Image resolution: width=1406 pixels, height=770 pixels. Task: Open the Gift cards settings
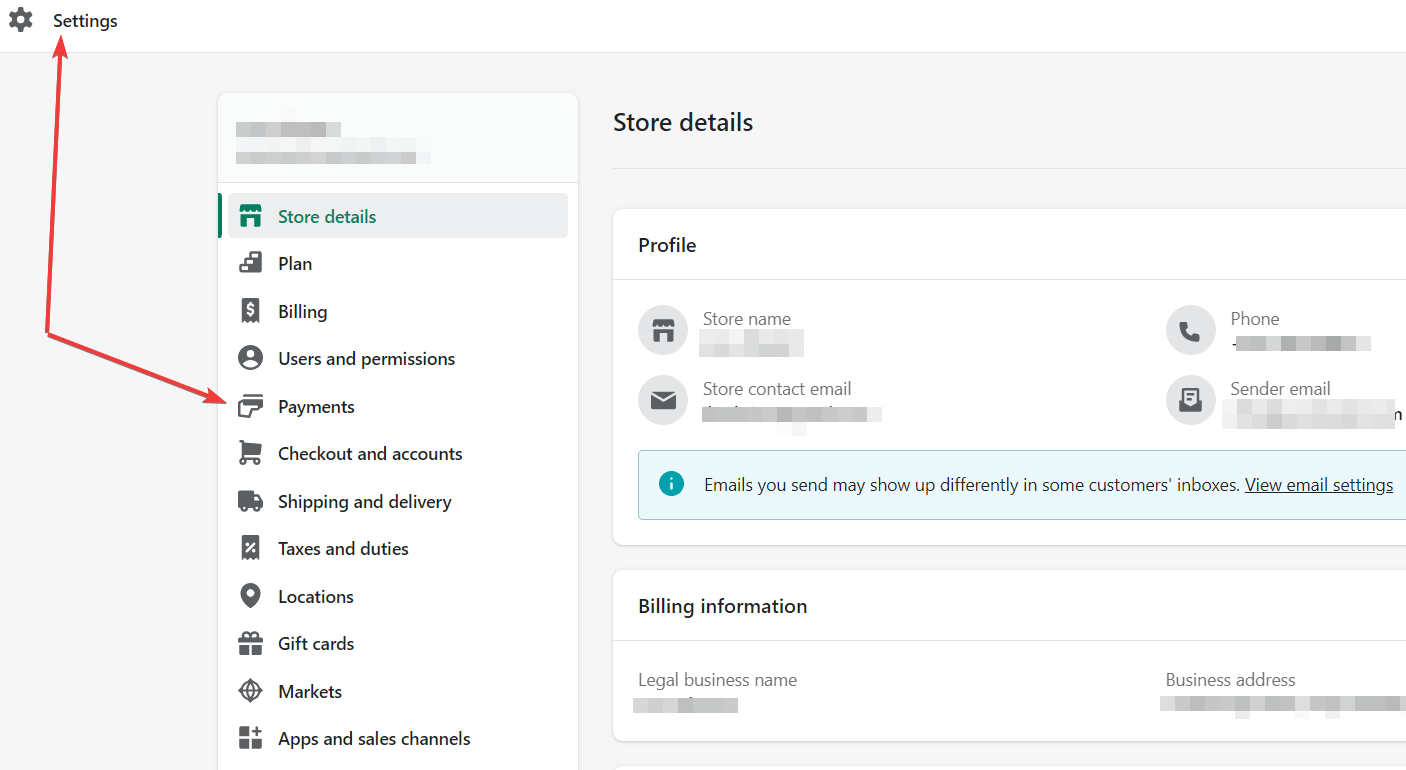coord(316,643)
